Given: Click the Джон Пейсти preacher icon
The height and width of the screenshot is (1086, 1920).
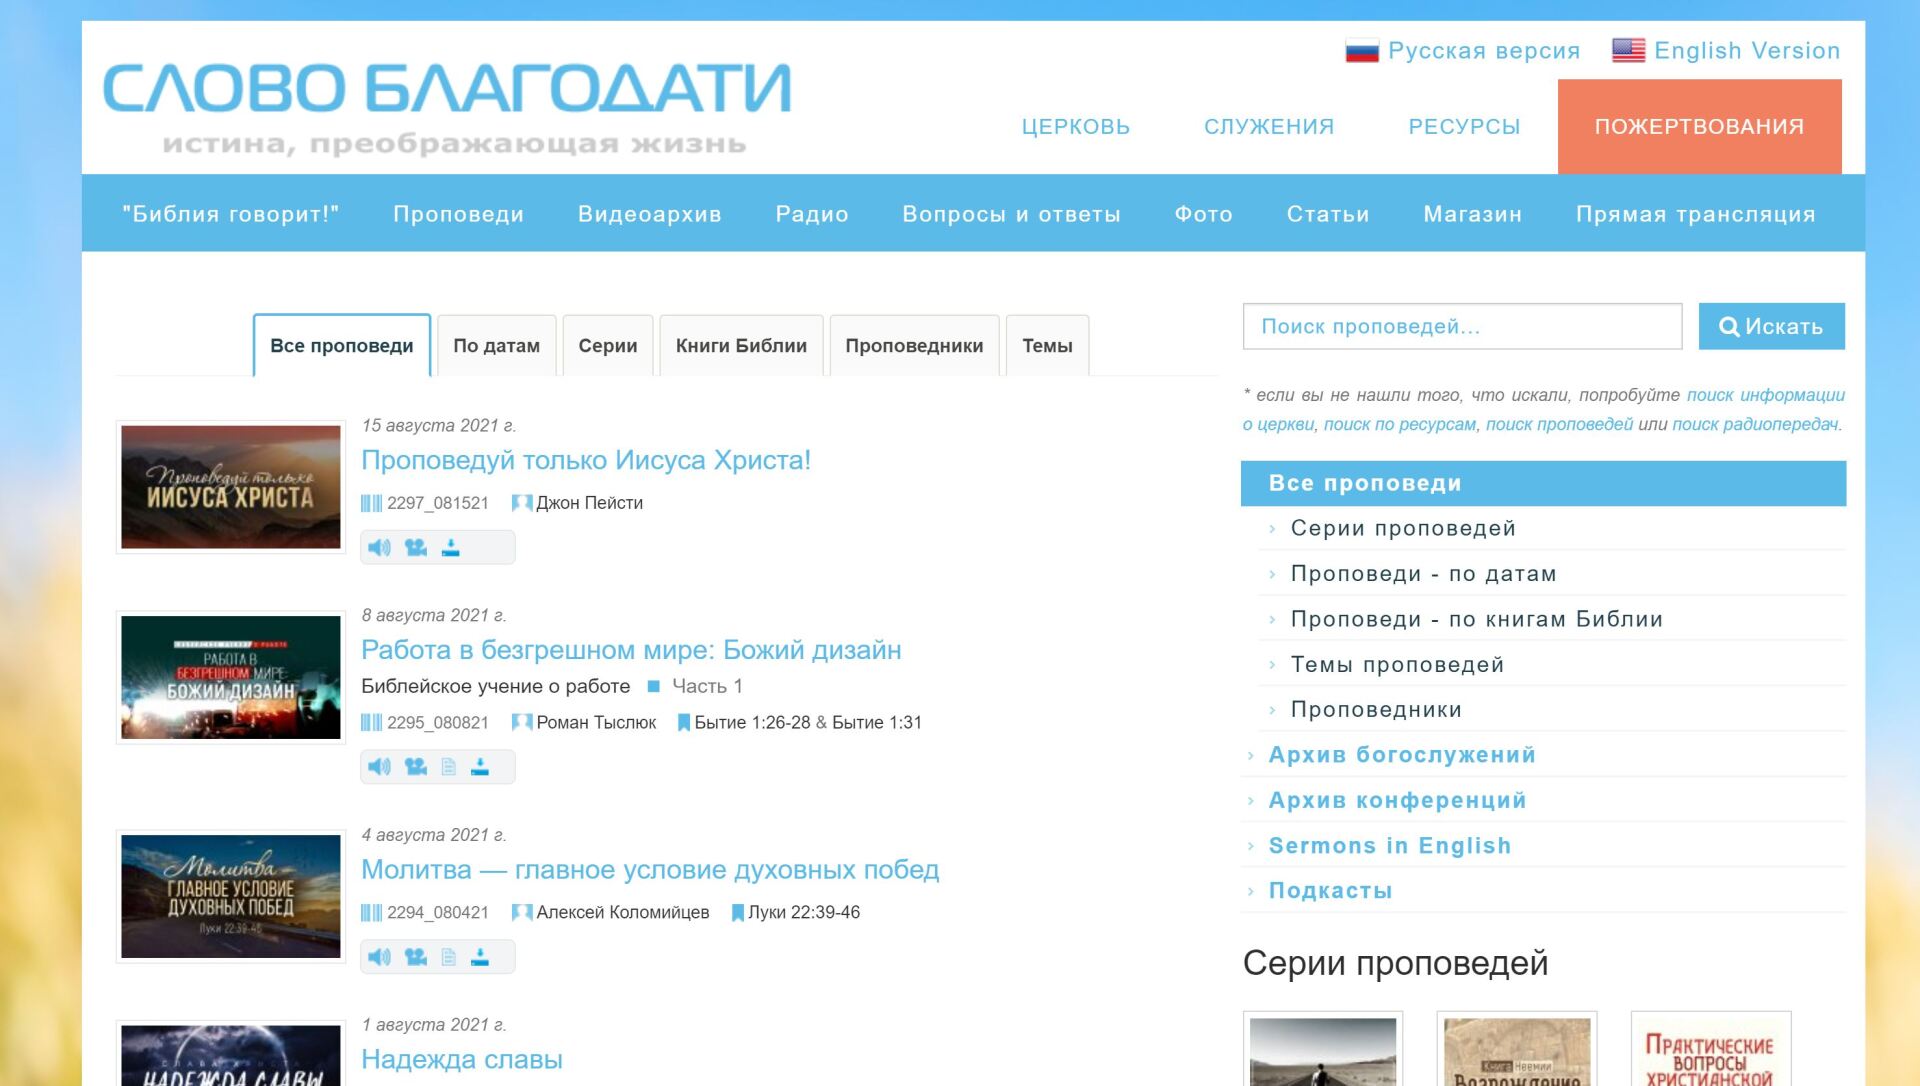Looking at the screenshot, I should pos(521,503).
